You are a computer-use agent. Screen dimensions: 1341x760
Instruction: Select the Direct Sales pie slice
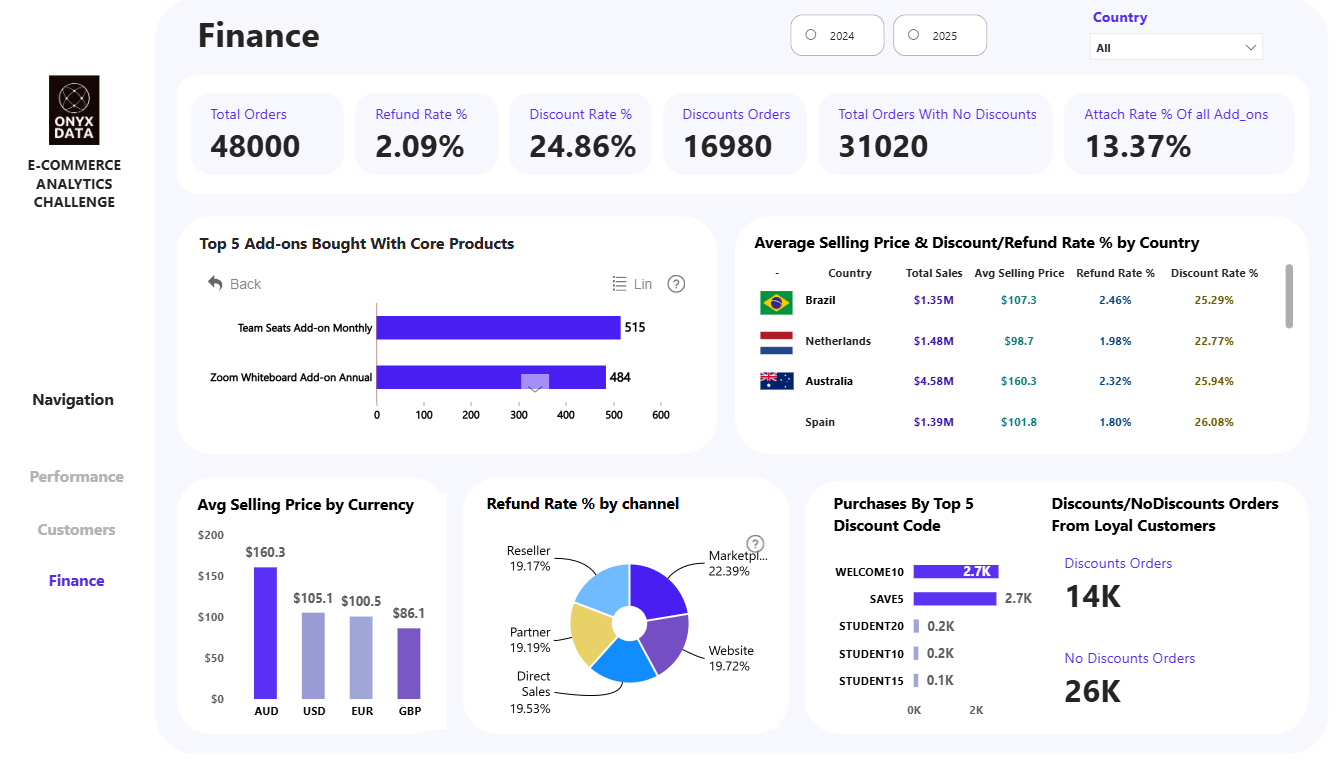tap(625, 663)
